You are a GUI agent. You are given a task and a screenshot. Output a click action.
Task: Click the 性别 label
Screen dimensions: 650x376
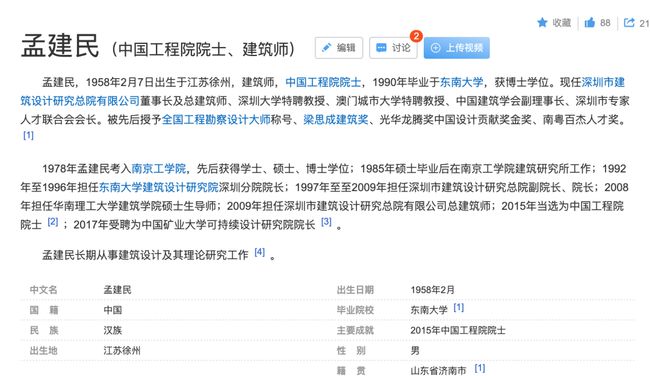tap(351, 351)
